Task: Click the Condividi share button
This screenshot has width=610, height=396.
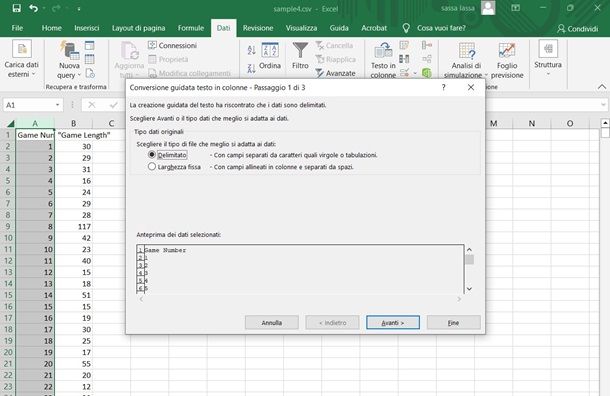Action: (577, 28)
